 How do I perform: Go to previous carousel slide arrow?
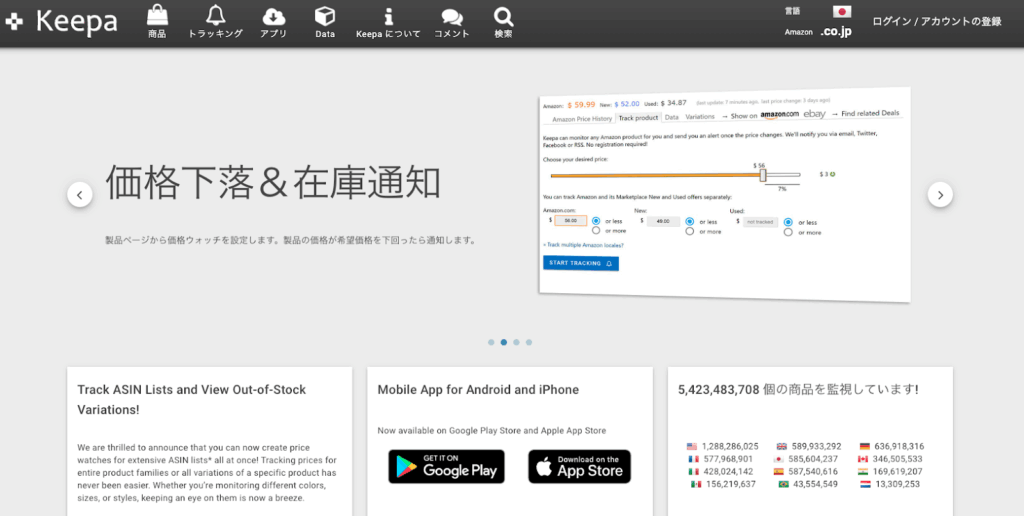pos(80,195)
